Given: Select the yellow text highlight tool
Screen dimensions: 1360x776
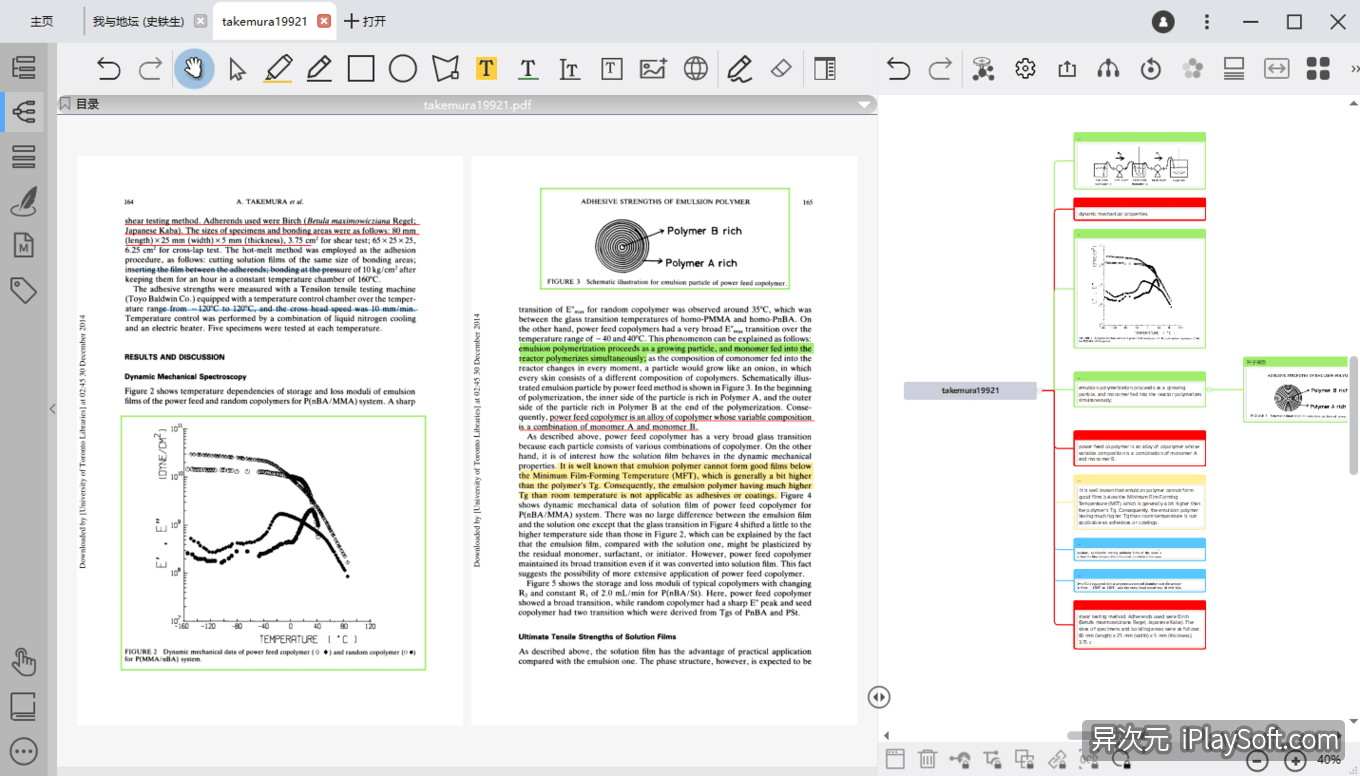Looking at the screenshot, I should pos(485,68).
